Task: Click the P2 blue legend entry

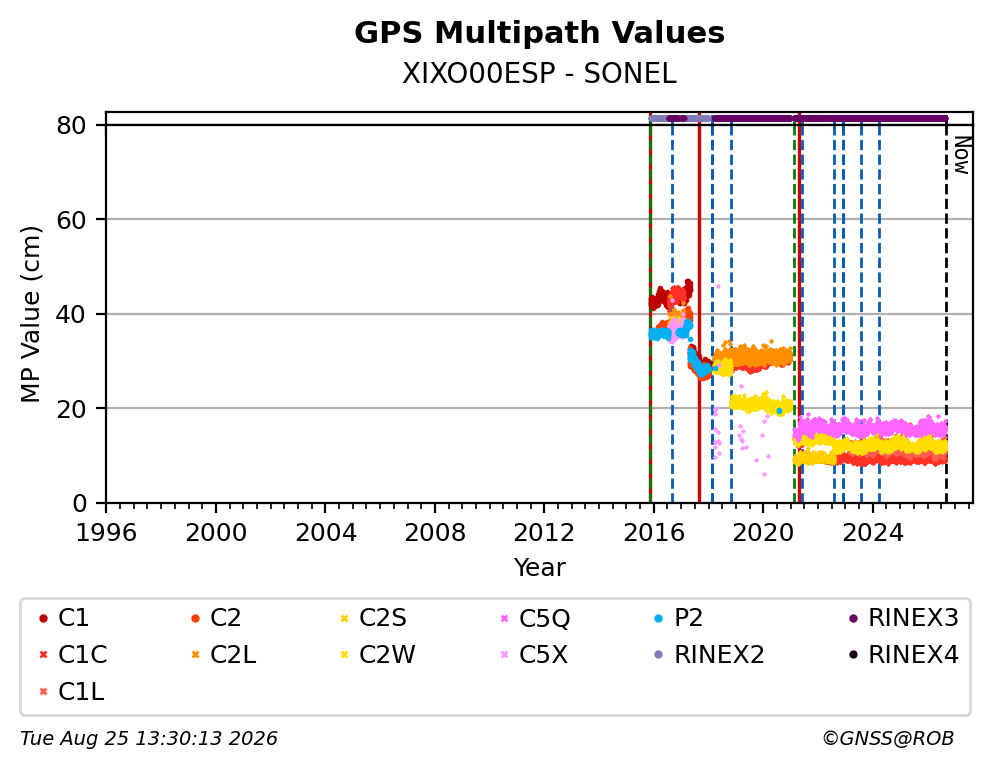Action: click(678, 618)
